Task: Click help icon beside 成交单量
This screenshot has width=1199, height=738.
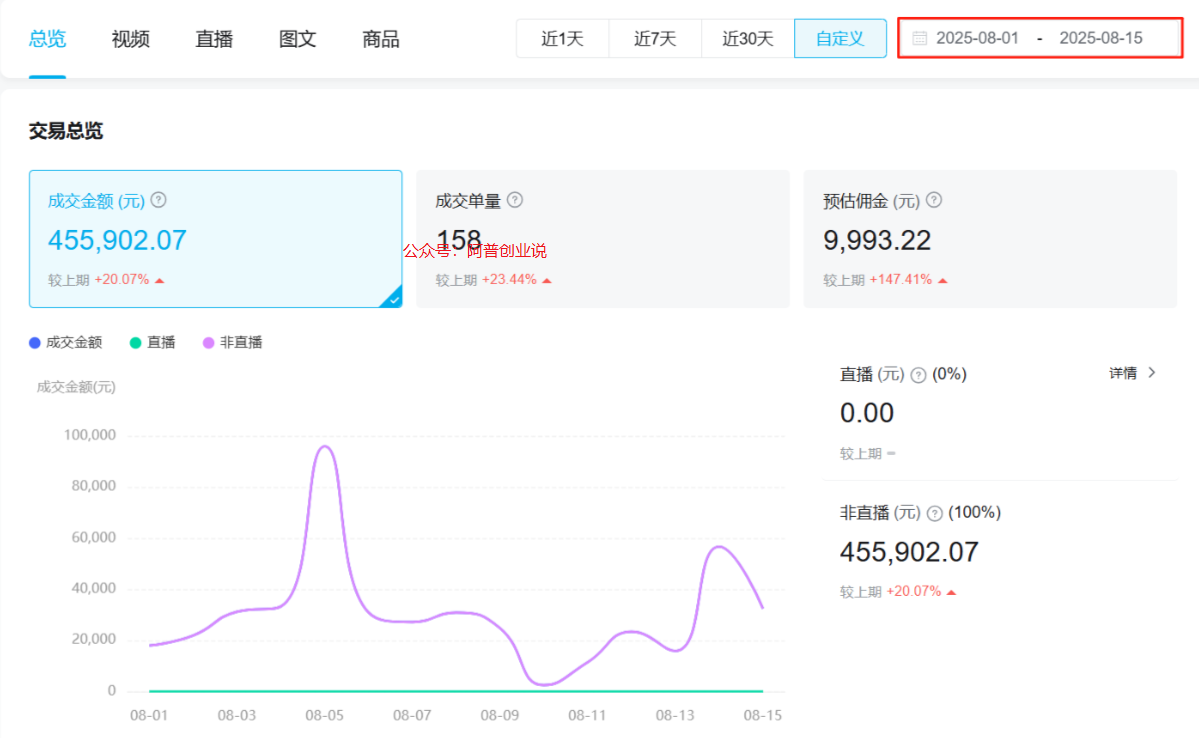Action: point(515,200)
